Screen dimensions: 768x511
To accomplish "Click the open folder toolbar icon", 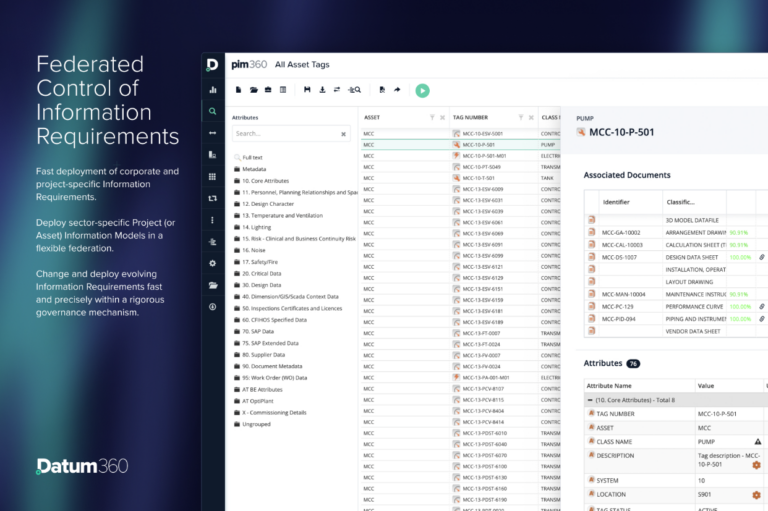I will (x=253, y=90).
